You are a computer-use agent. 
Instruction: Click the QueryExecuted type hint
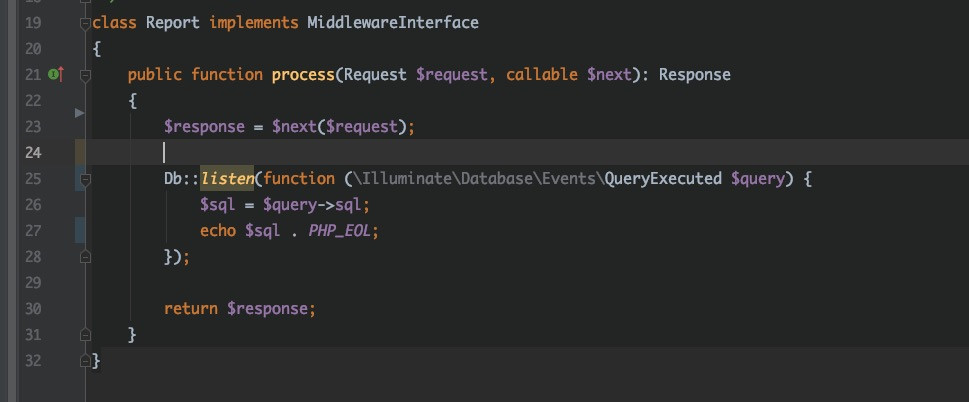coord(663,178)
